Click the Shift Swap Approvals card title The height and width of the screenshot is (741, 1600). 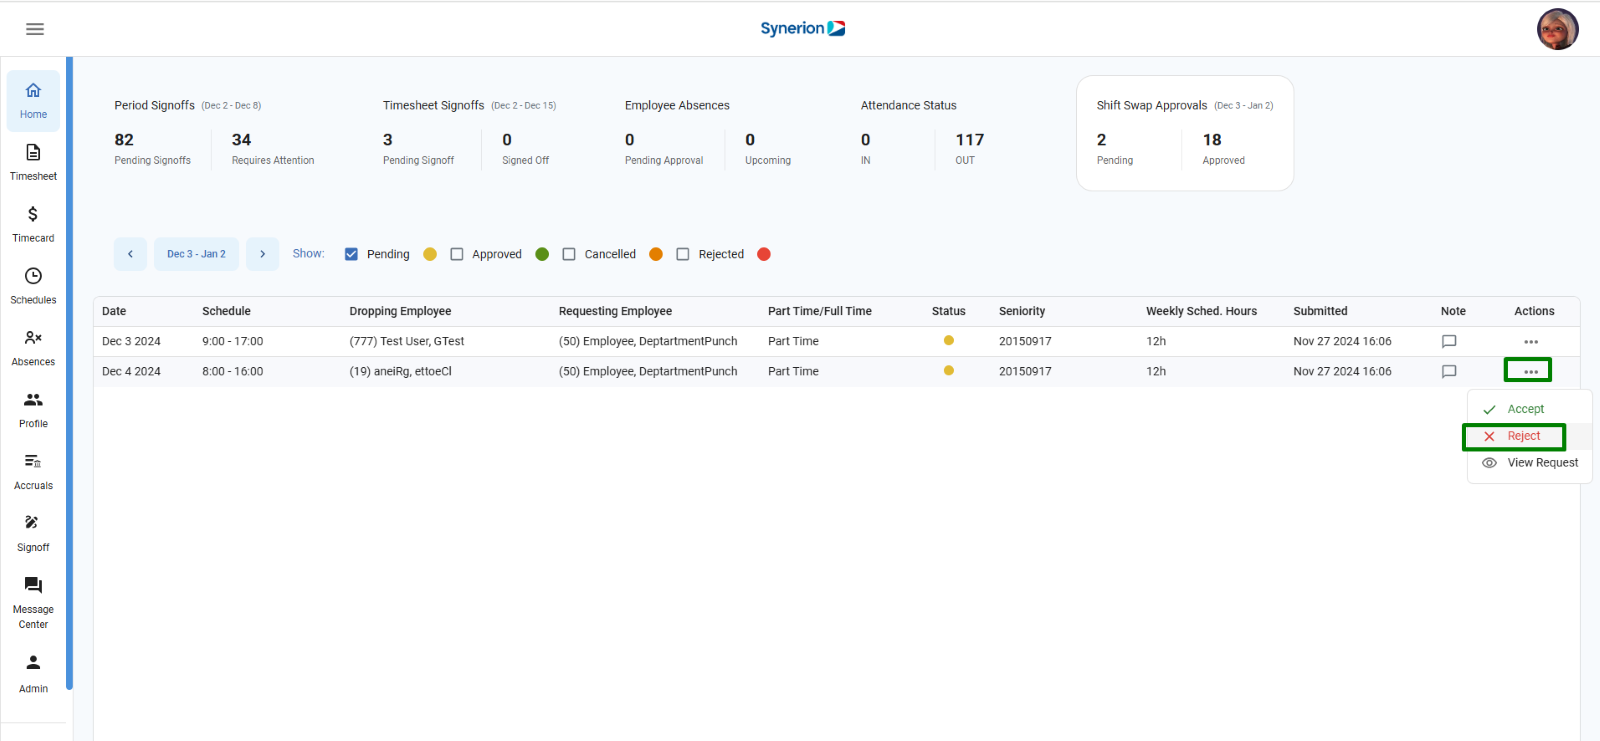click(1152, 105)
